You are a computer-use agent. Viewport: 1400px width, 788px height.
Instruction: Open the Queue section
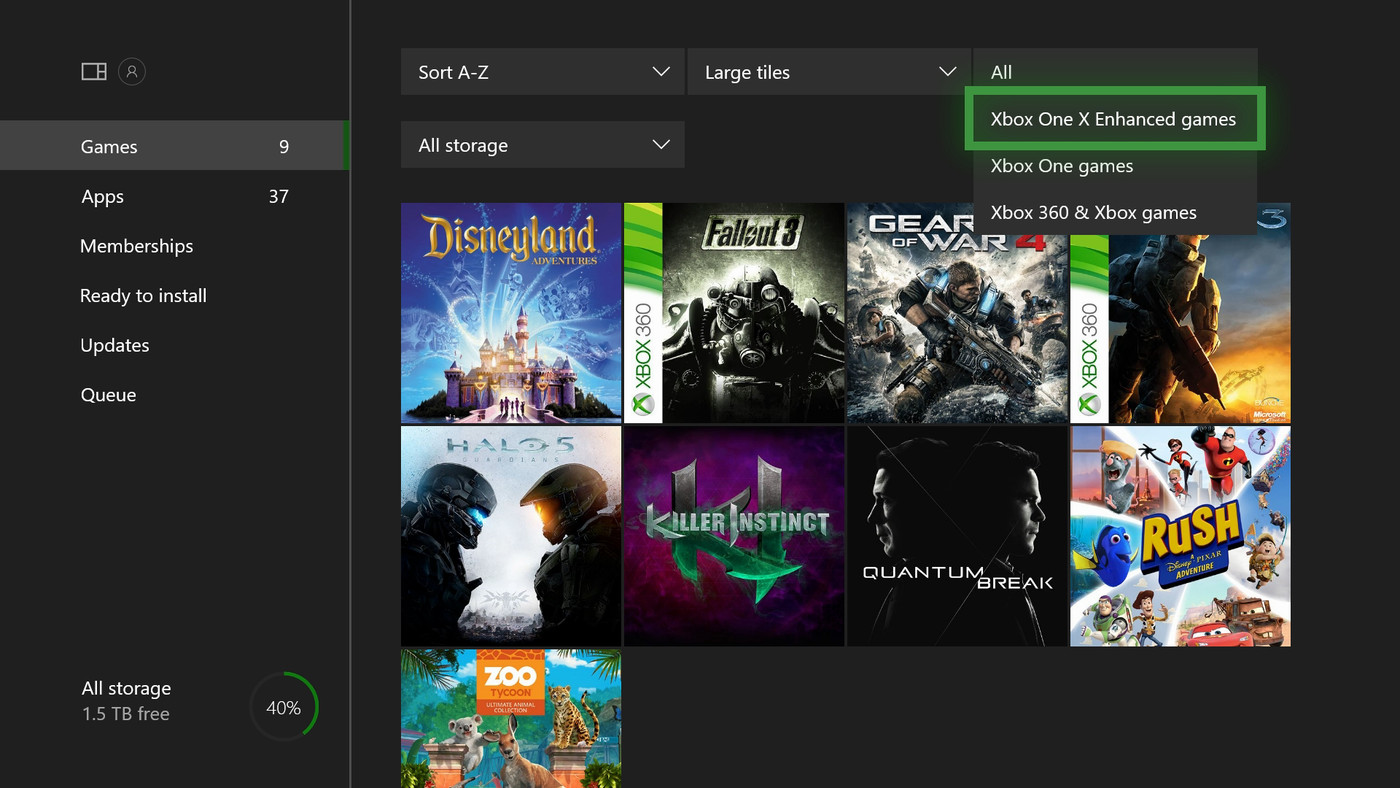coord(108,395)
